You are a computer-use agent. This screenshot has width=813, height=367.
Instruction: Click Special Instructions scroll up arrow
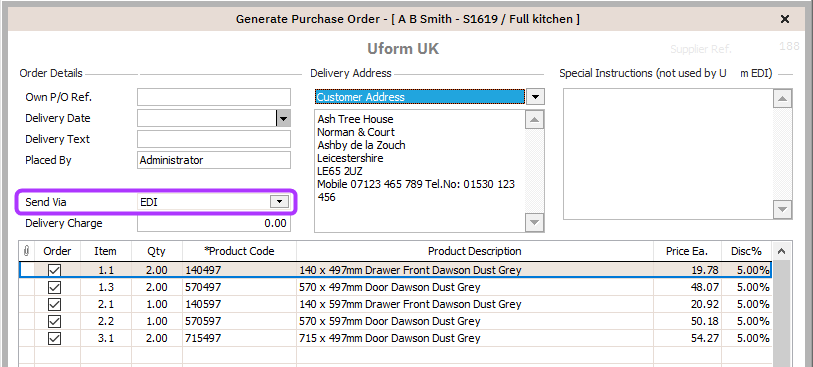(782, 98)
